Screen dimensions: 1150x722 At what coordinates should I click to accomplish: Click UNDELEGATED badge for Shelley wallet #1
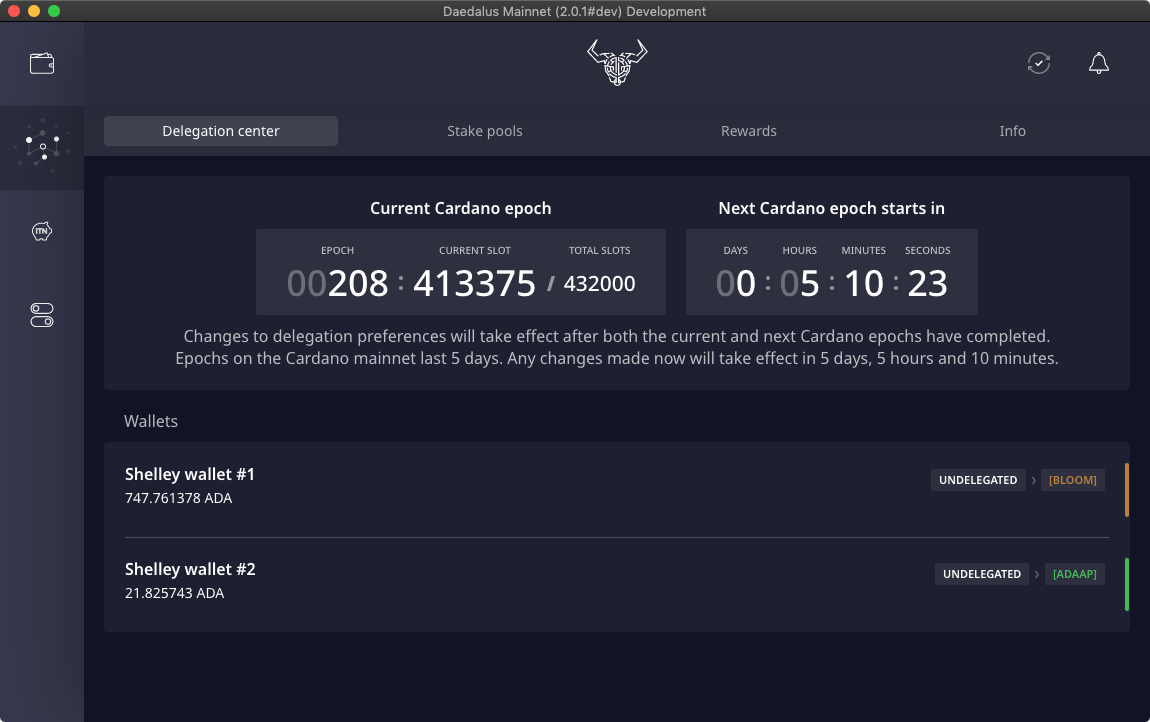pos(977,480)
